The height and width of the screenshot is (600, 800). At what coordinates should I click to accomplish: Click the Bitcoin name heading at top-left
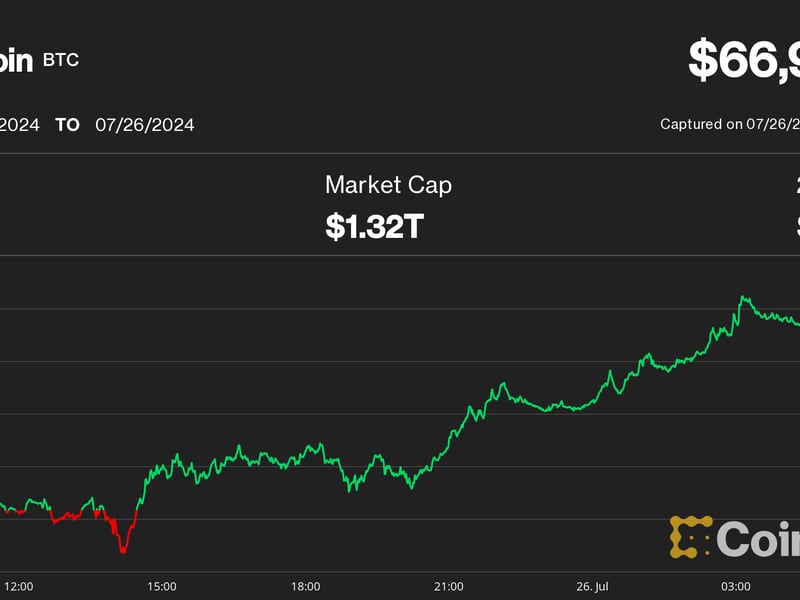click(x=15, y=60)
